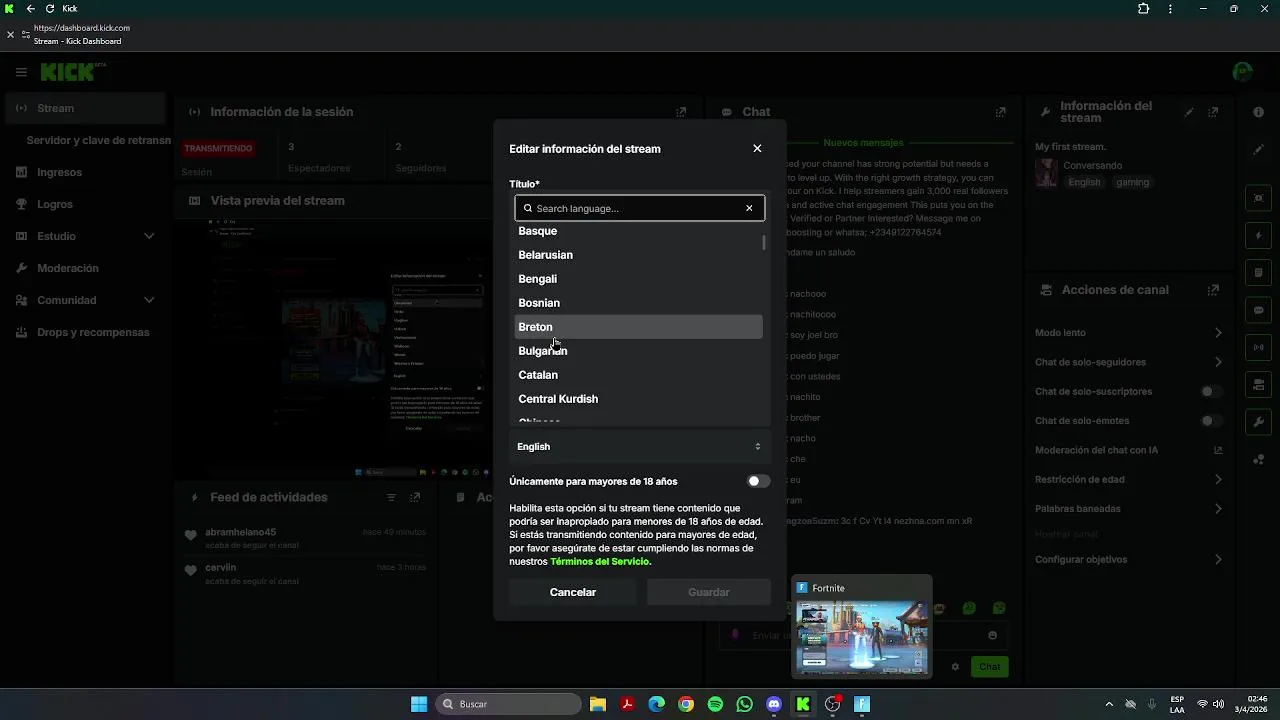The image size is (1280, 720).
Task: Toggle Chat de solo-suscriptores switch
Action: (1211, 391)
